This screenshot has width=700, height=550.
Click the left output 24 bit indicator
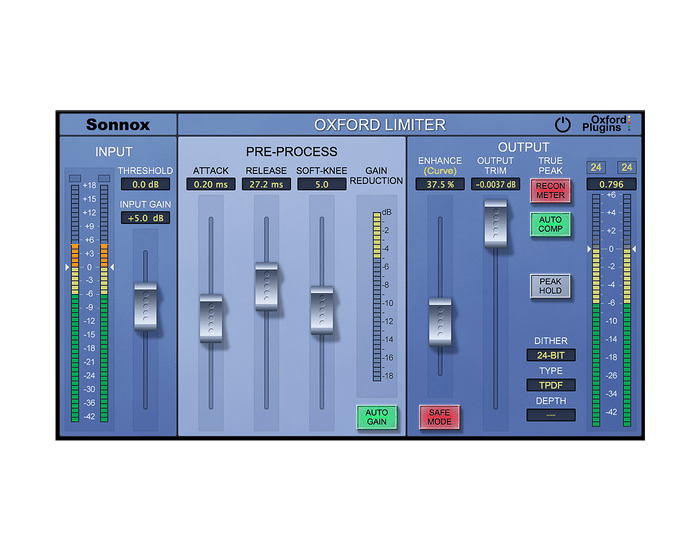(x=596, y=167)
